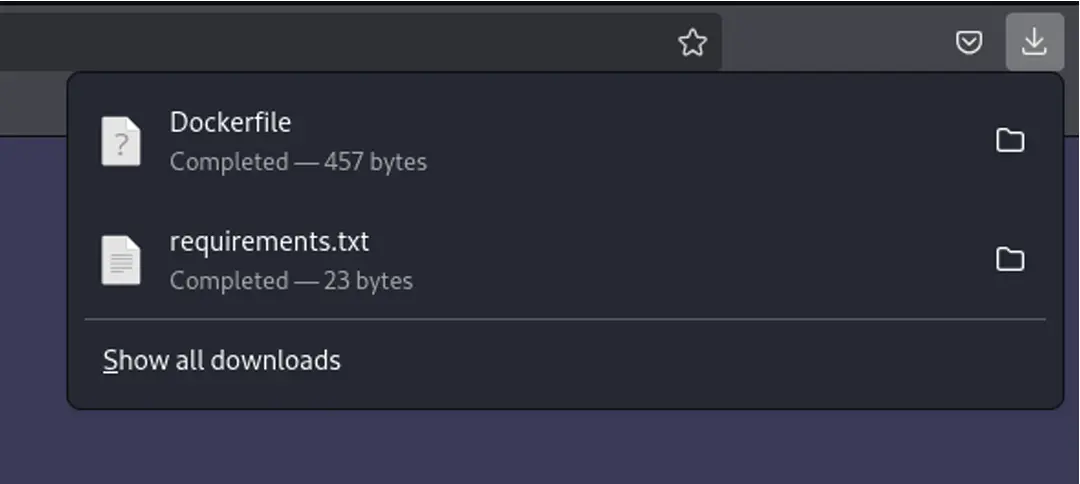Select the requirements.txt row's blank area
This screenshot has height=484, width=1080.
(x=689, y=260)
